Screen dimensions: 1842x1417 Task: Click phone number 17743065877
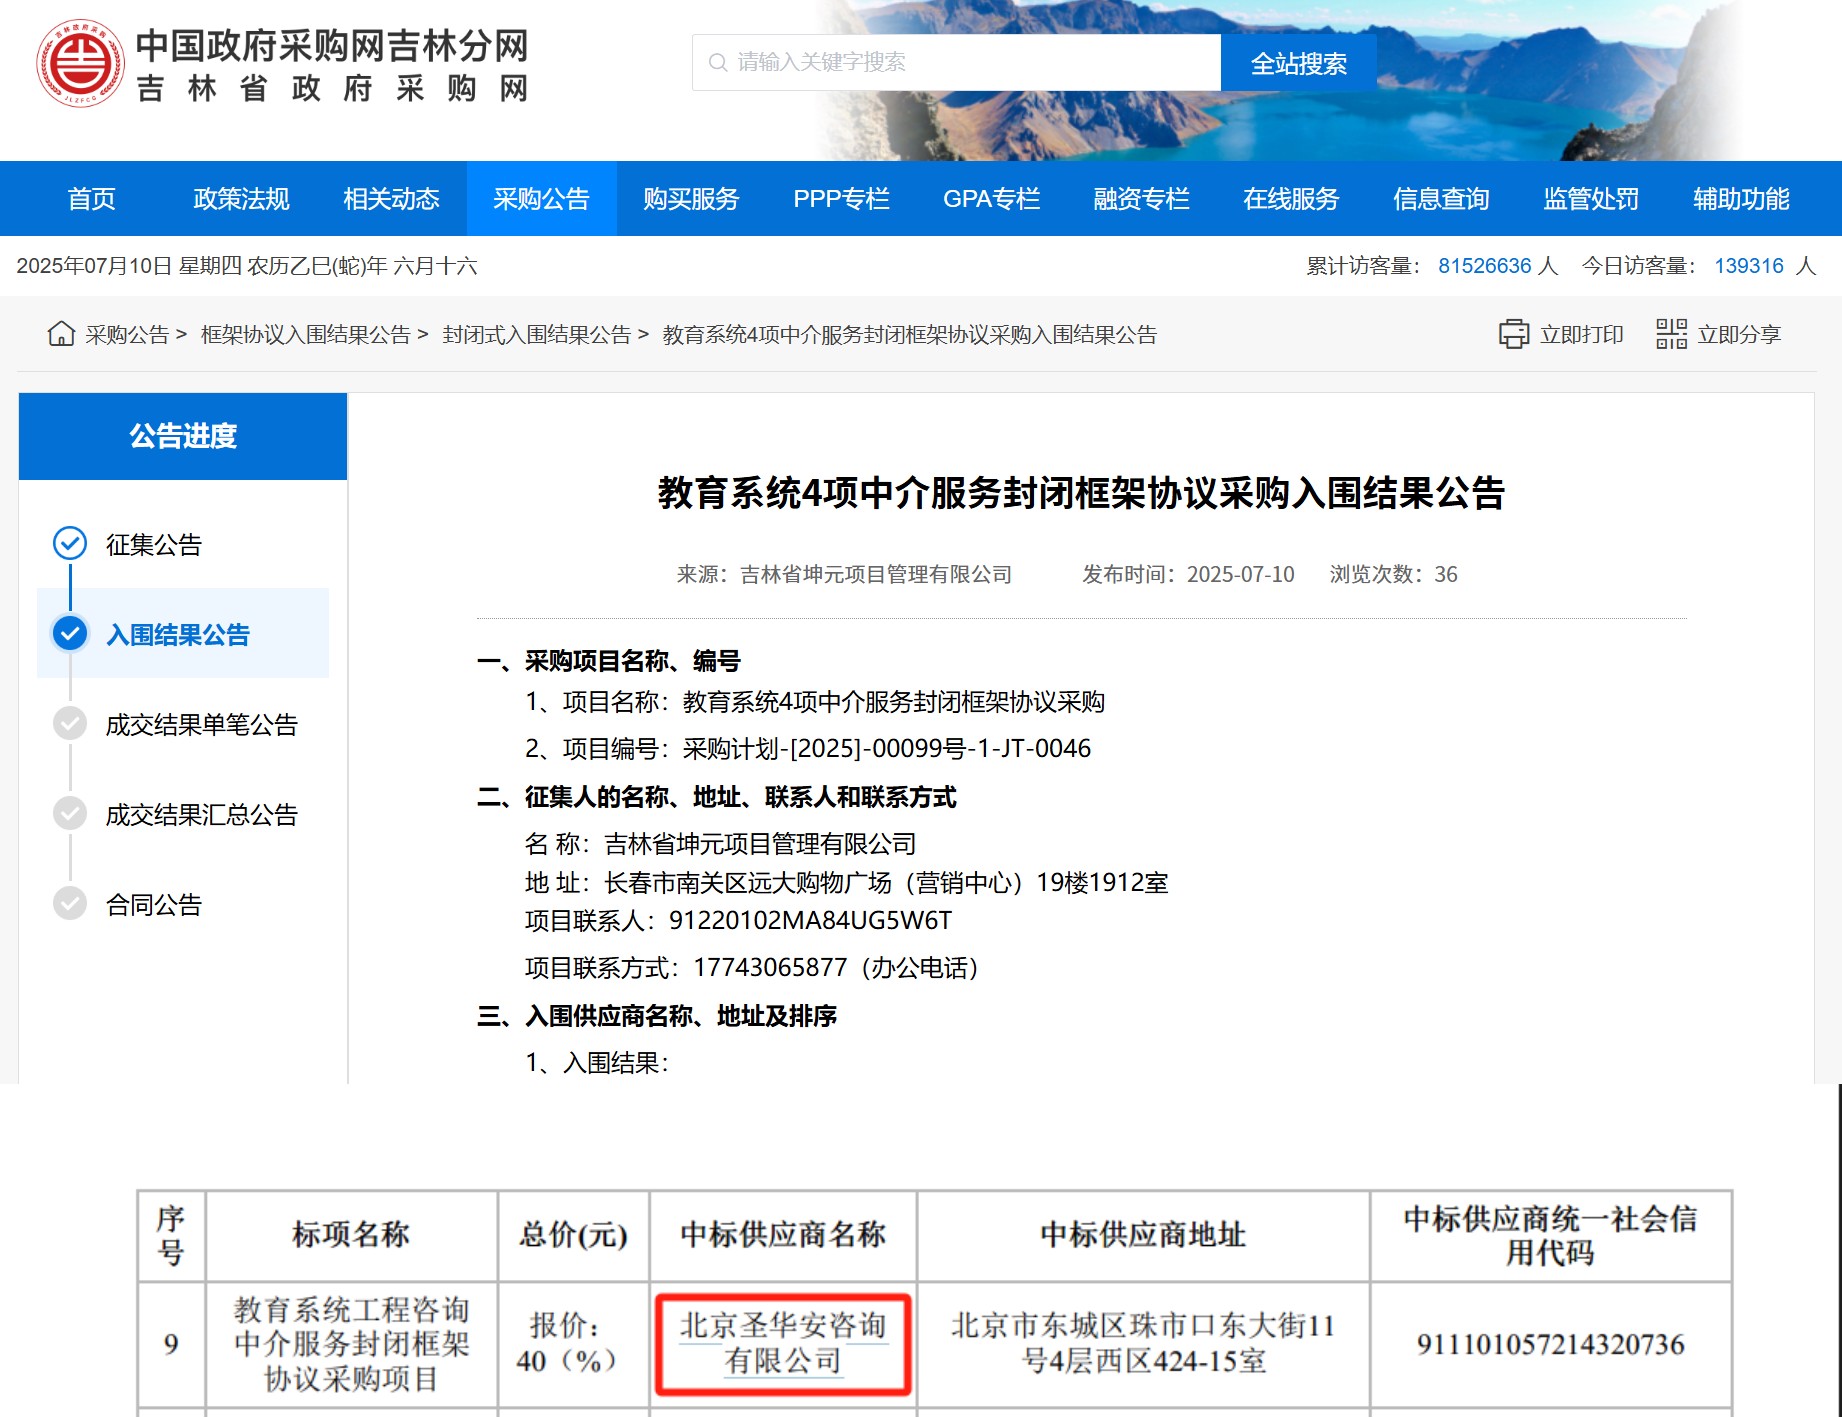pyautogui.click(x=770, y=967)
